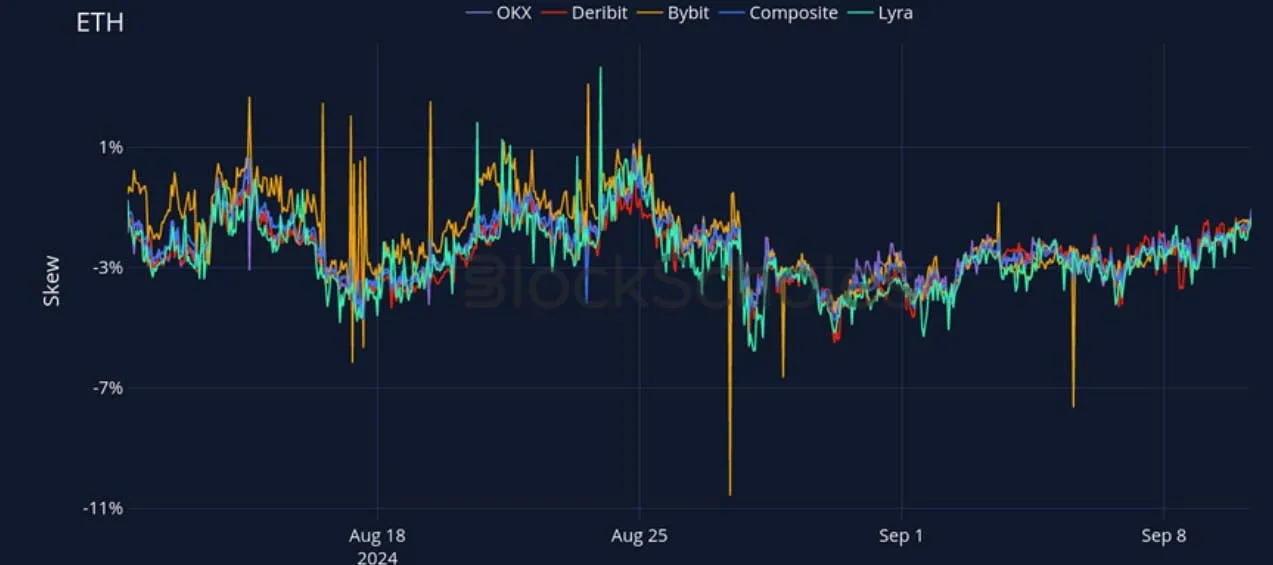Click the 2024 year label under Aug 18
Image resolution: width=1273 pixels, height=565 pixels.
point(377,557)
